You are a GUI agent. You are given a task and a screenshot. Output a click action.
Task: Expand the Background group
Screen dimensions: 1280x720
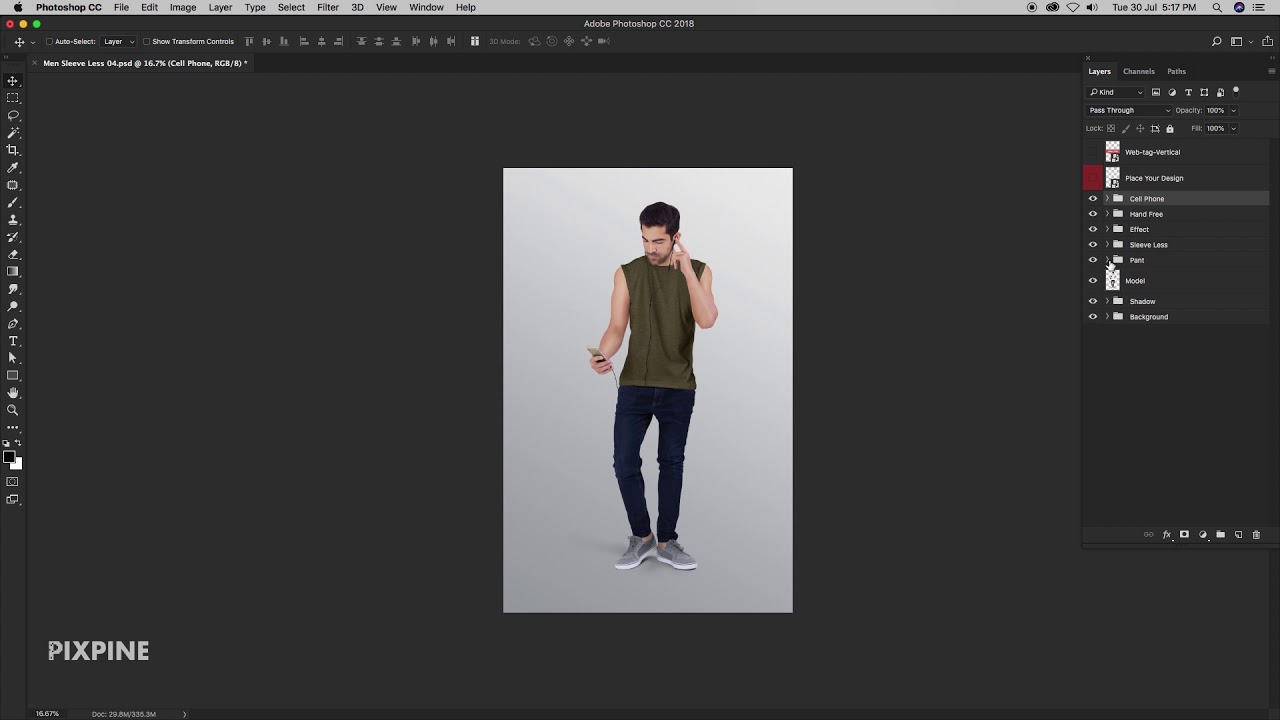pos(1107,317)
